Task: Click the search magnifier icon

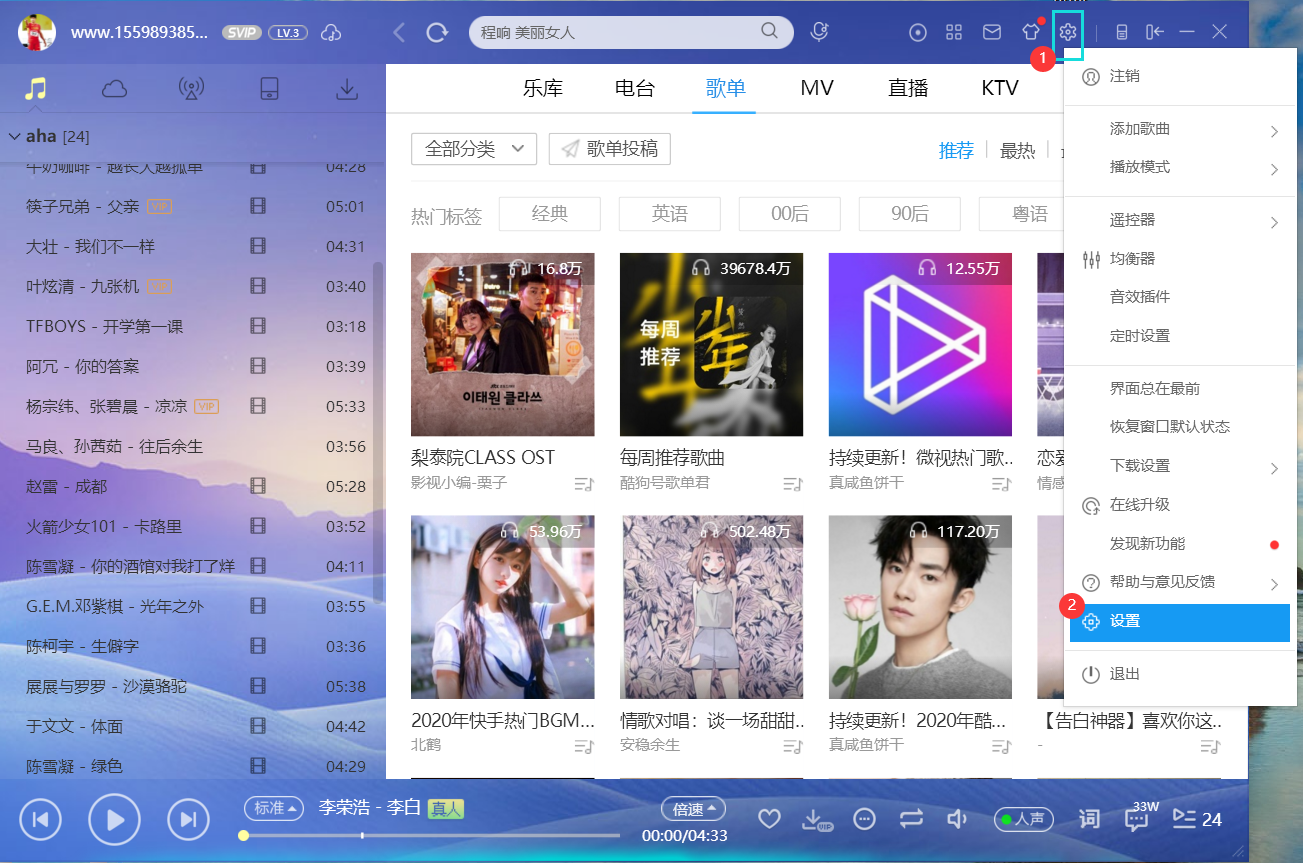Action: tap(769, 31)
